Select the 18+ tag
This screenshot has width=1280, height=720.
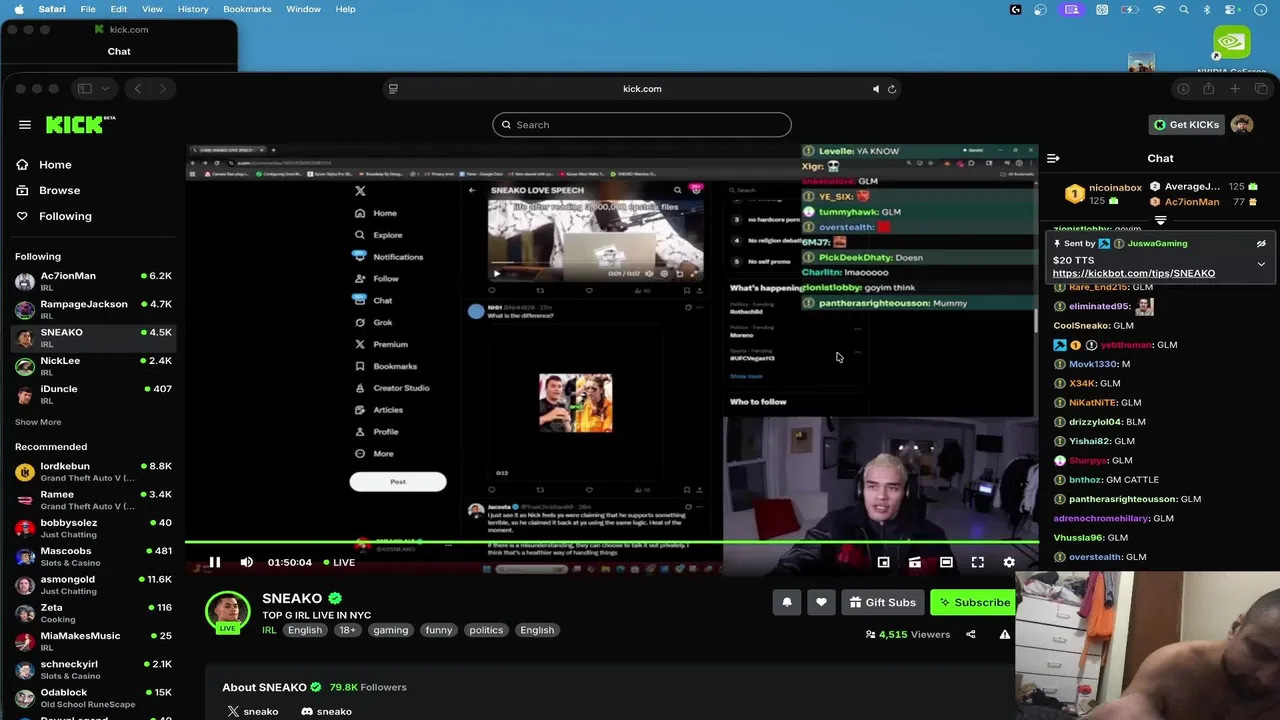347,630
